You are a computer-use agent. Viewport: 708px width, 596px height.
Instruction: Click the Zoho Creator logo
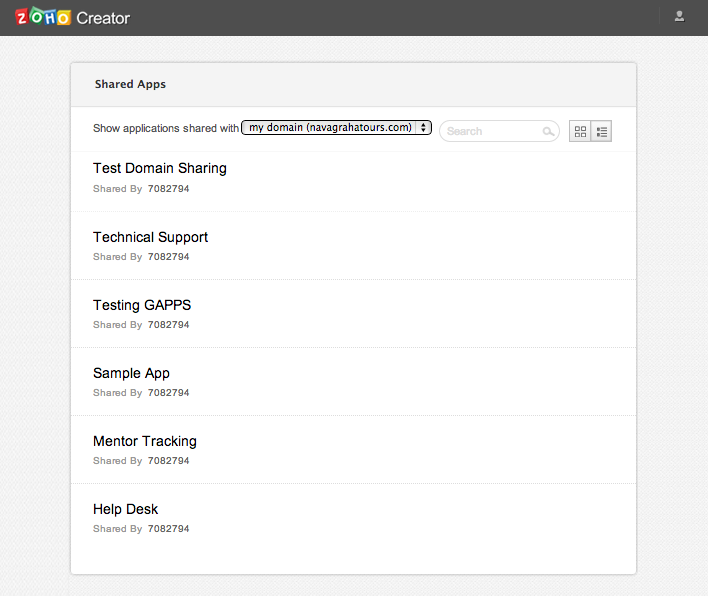[x=72, y=17]
